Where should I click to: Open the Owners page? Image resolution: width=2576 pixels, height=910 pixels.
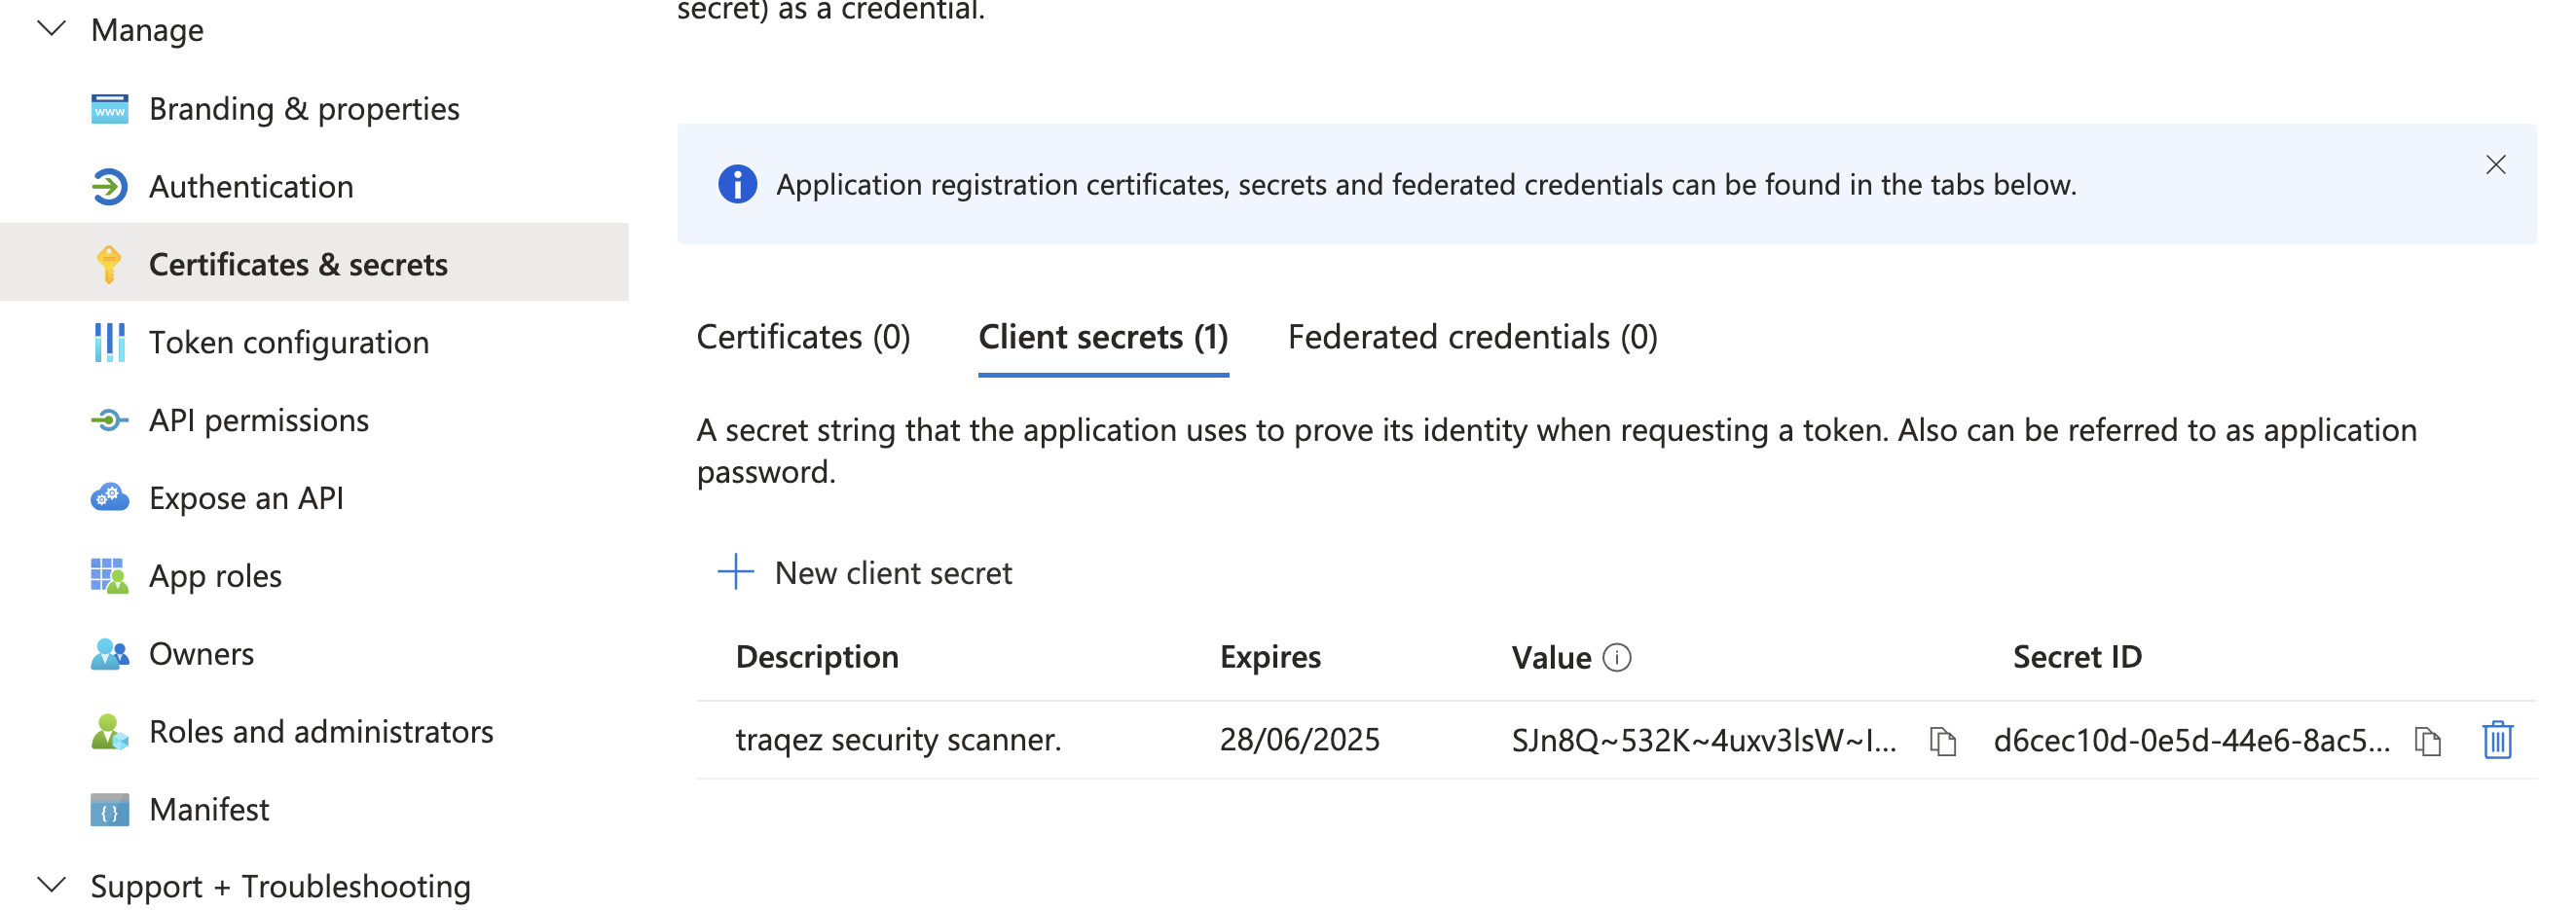pyautogui.click(x=201, y=654)
